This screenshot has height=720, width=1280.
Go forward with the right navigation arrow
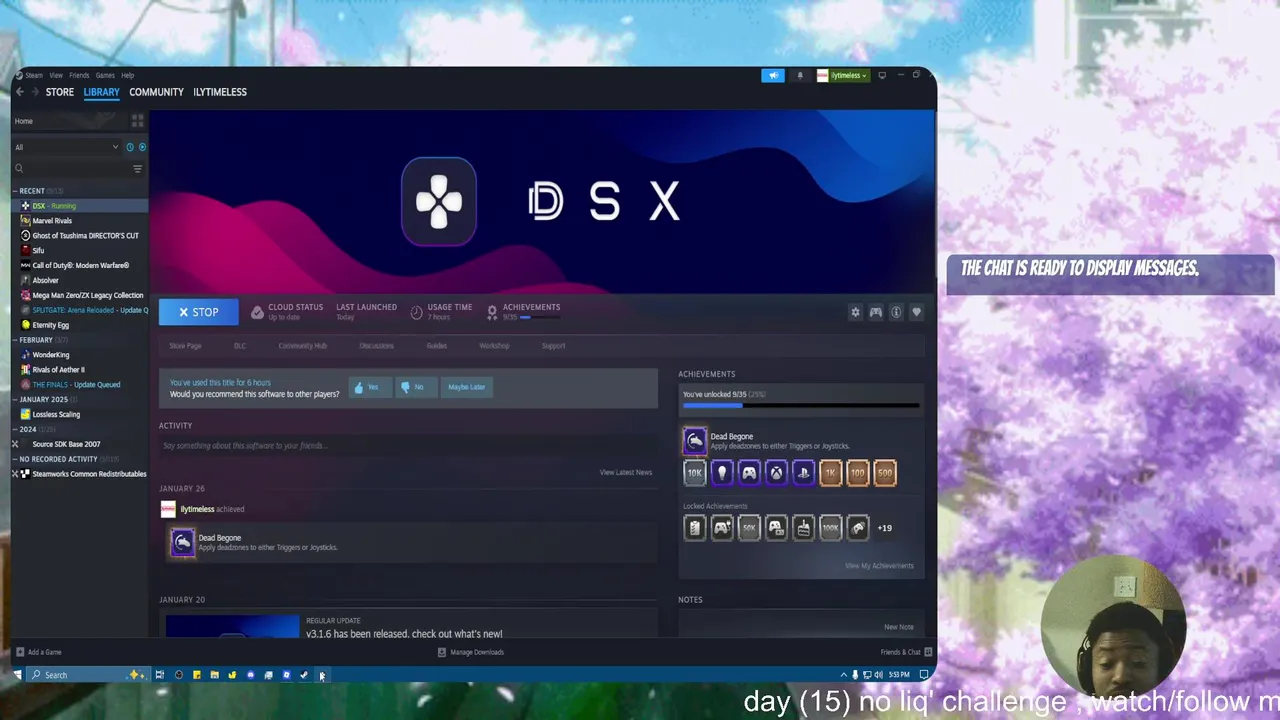(35, 92)
